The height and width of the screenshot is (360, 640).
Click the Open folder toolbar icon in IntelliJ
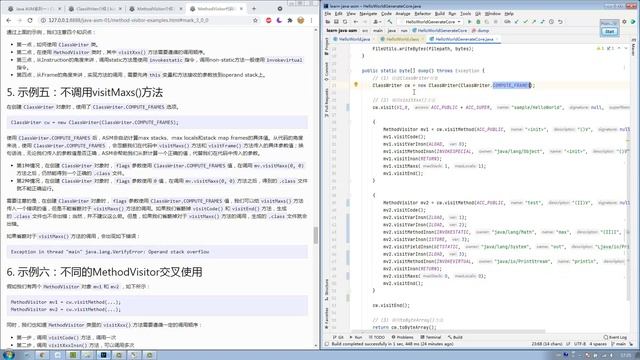(328, 22)
